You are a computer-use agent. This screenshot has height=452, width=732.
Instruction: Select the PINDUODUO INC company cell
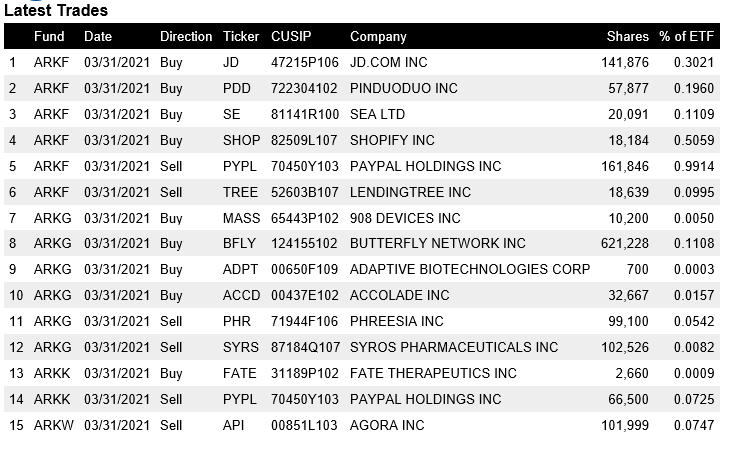point(403,88)
